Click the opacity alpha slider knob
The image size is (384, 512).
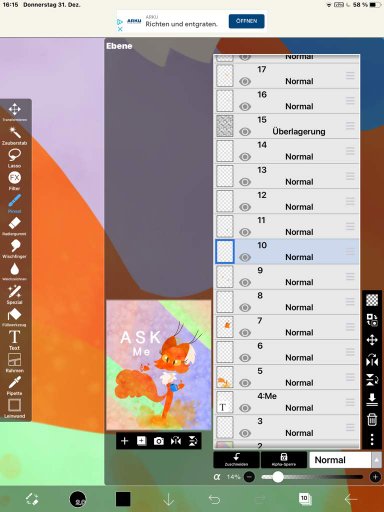point(278,477)
